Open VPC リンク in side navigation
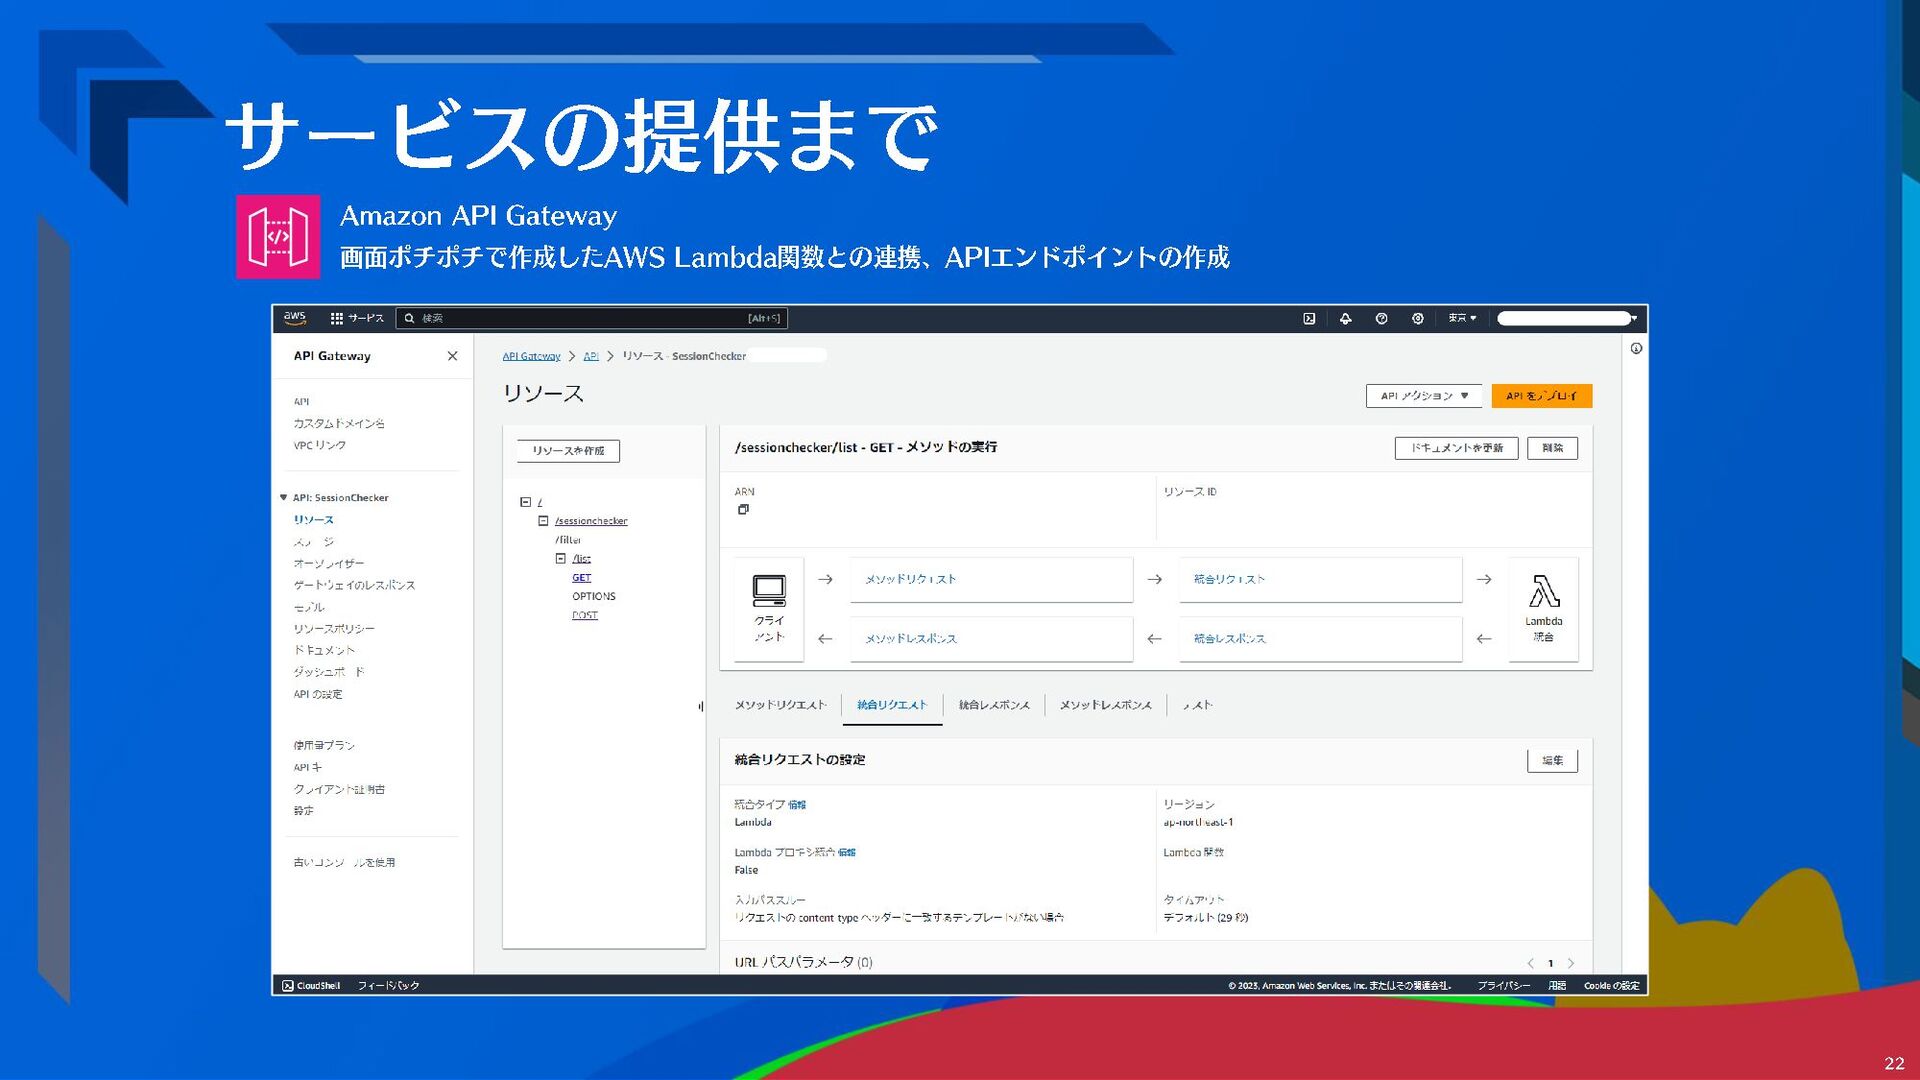Screen dimensions: 1920x1080 (320, 446)
